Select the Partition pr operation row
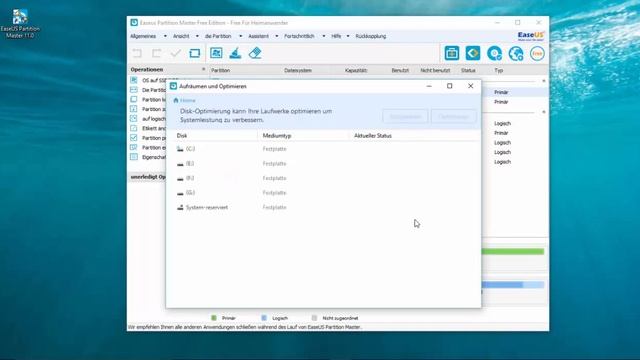This screenshot has width=640, height=360. [x=148, y=138]
